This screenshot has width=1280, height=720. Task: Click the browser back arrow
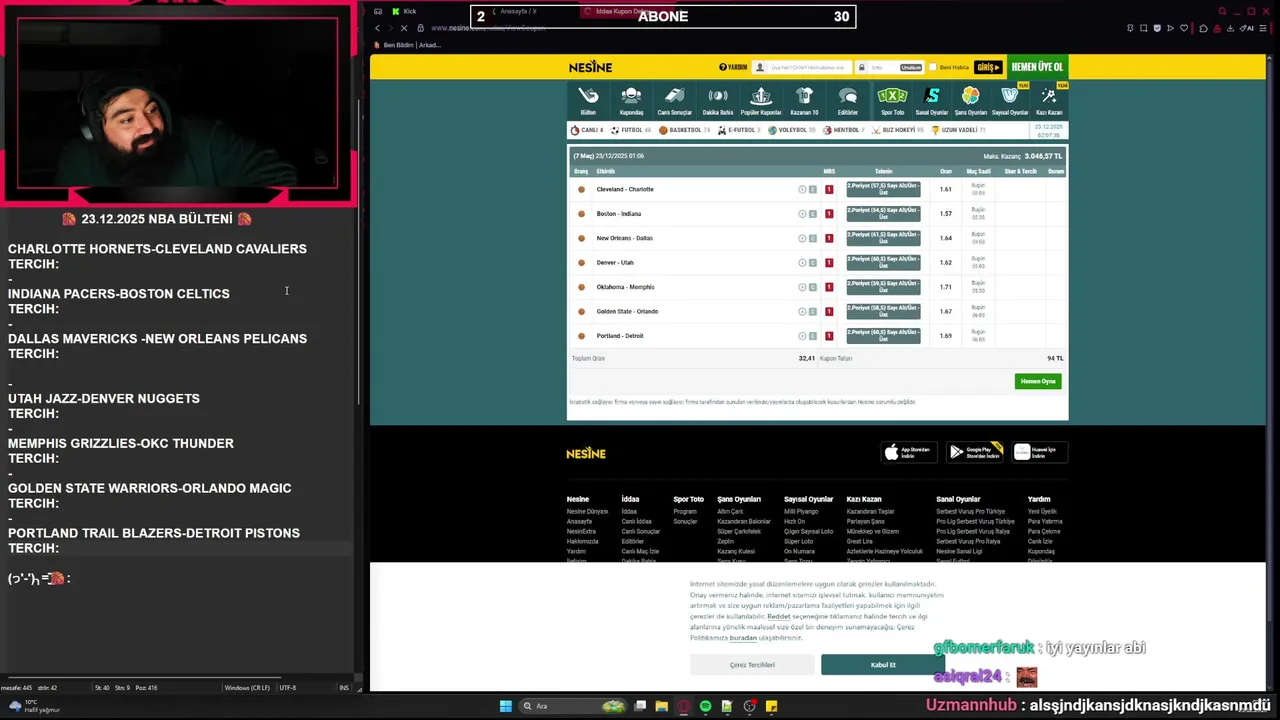377,28
